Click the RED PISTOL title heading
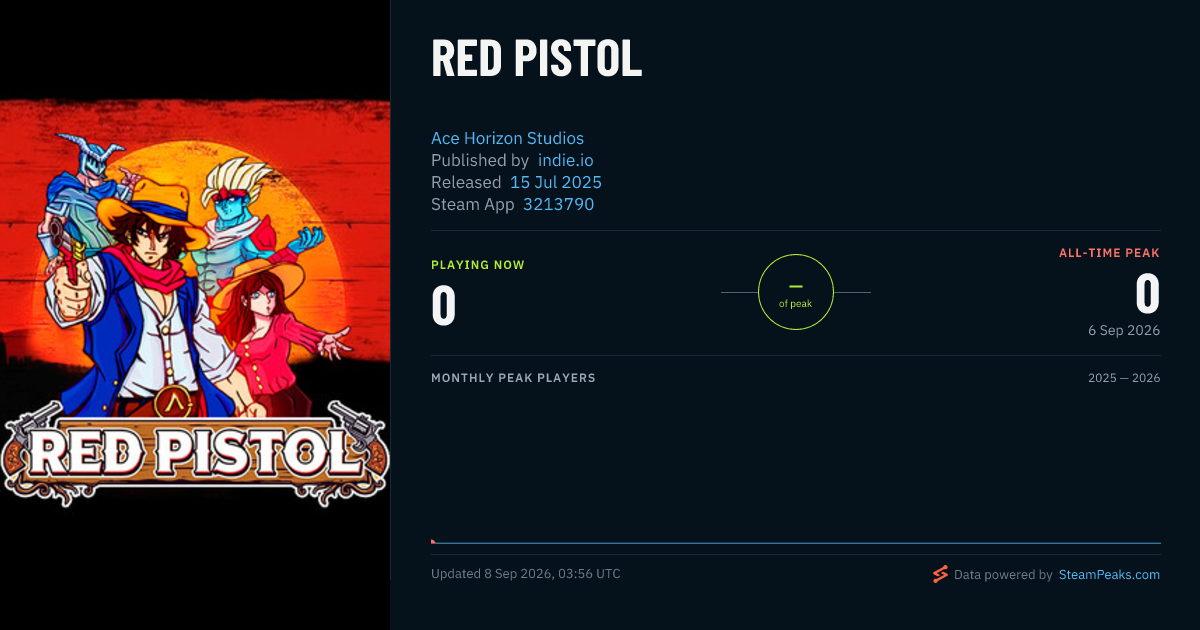The width and height of the screenshot is (1200, 630). pos(536,59)
